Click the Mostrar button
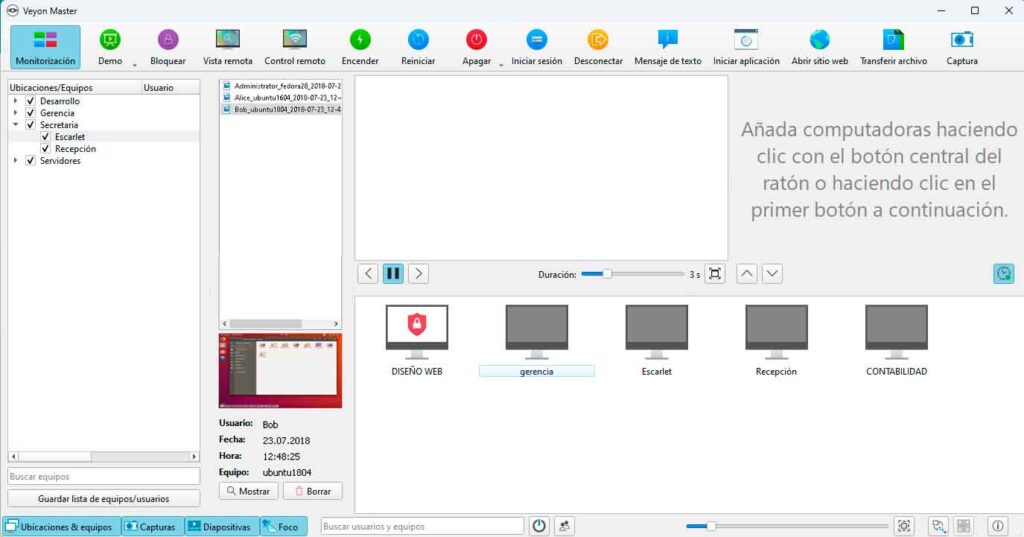Viewport: 1024px width, 537px height. pyautogui.click(x=247, y=491)
